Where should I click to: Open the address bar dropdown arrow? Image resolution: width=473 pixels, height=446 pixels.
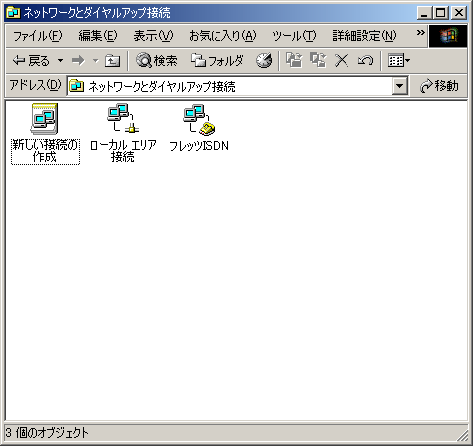pos(400,86)
